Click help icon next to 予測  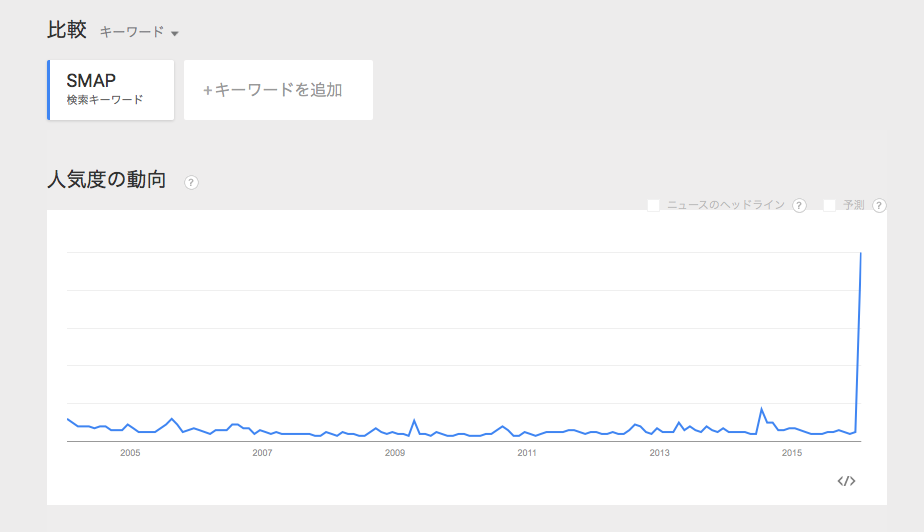pos(879,206)
